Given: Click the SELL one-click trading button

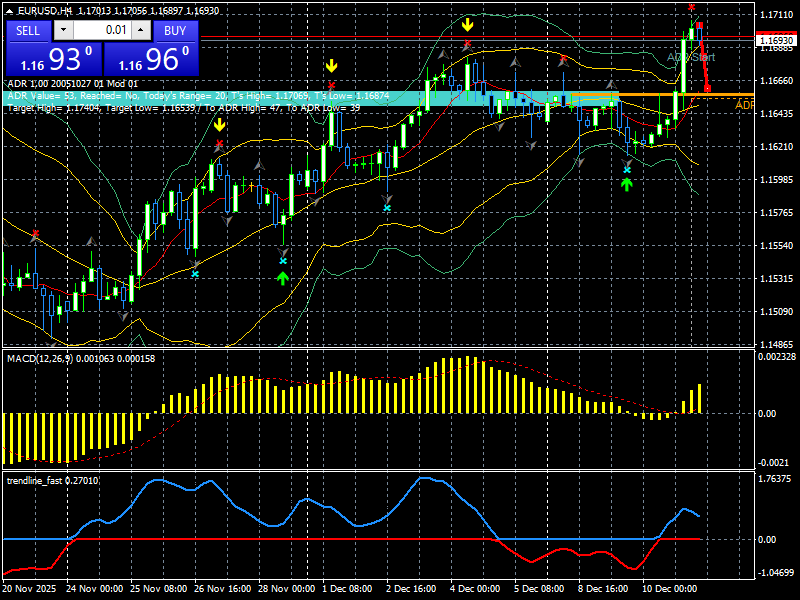Looking at the screenshot, I should point(28,31).
